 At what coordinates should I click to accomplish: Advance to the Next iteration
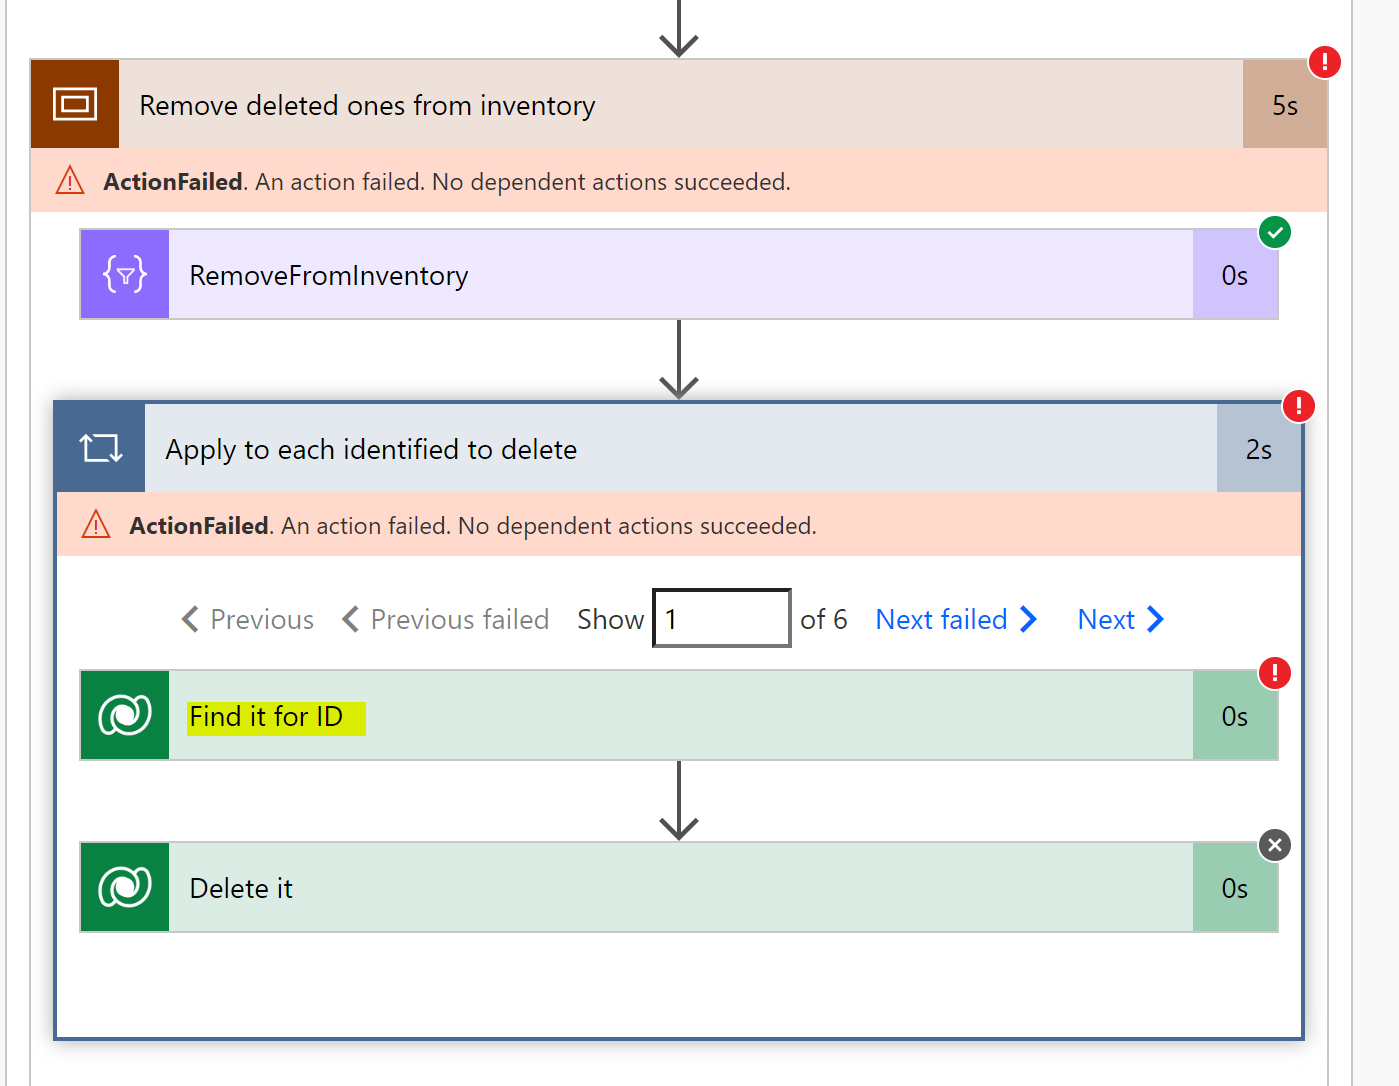pos(1118,619)
